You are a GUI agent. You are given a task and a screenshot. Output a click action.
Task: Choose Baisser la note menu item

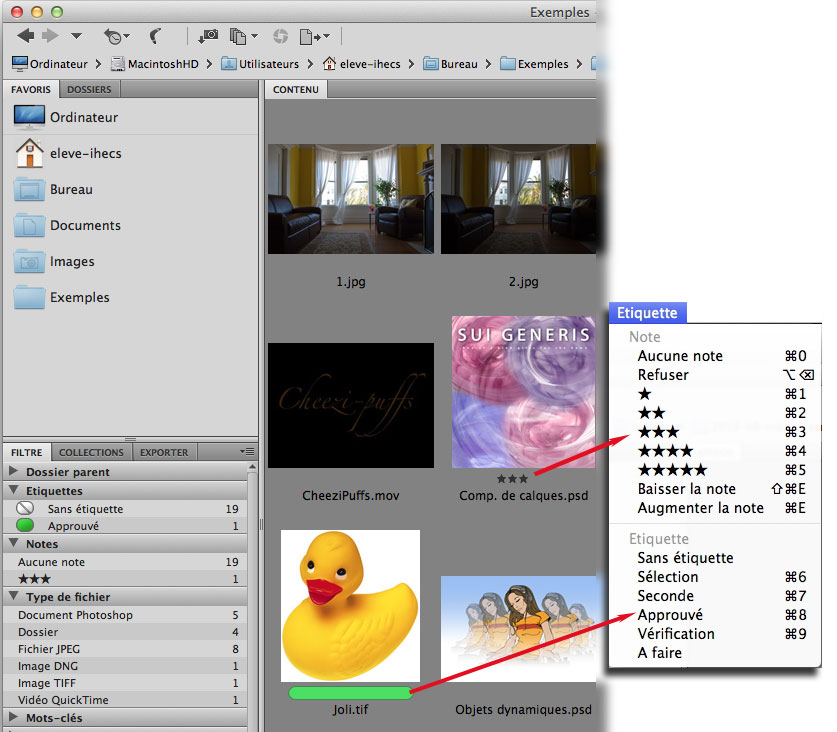point(715,489)
